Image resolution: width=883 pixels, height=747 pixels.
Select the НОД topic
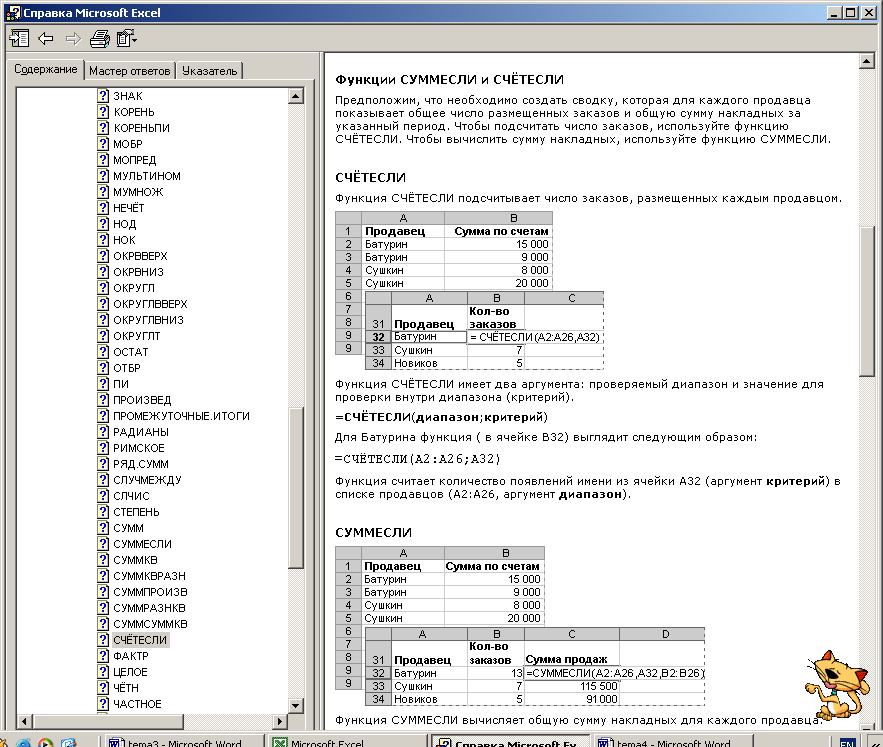tap(124, 224)
